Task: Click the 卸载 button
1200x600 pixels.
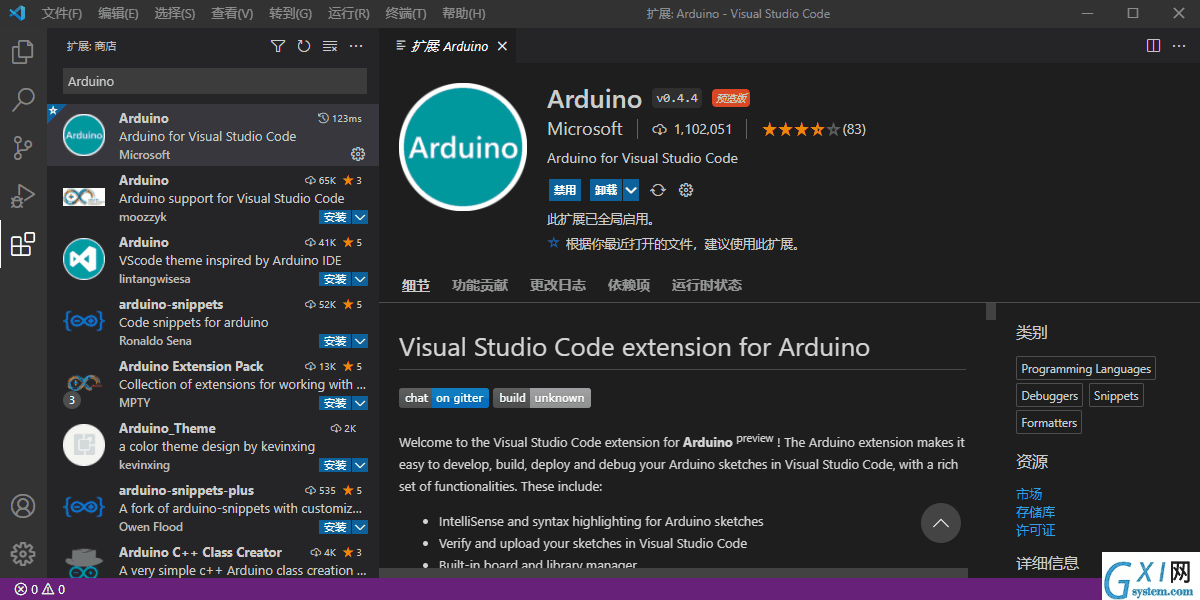Action: click(606, 190)
